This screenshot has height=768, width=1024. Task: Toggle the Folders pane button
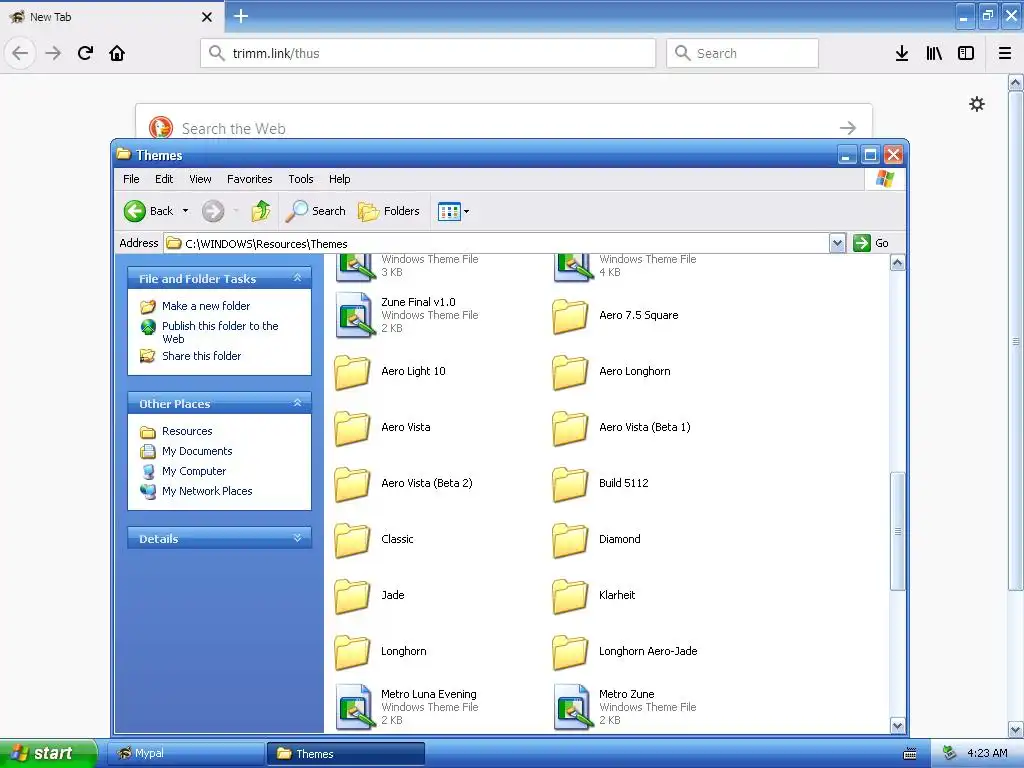[x=389, y=211]
